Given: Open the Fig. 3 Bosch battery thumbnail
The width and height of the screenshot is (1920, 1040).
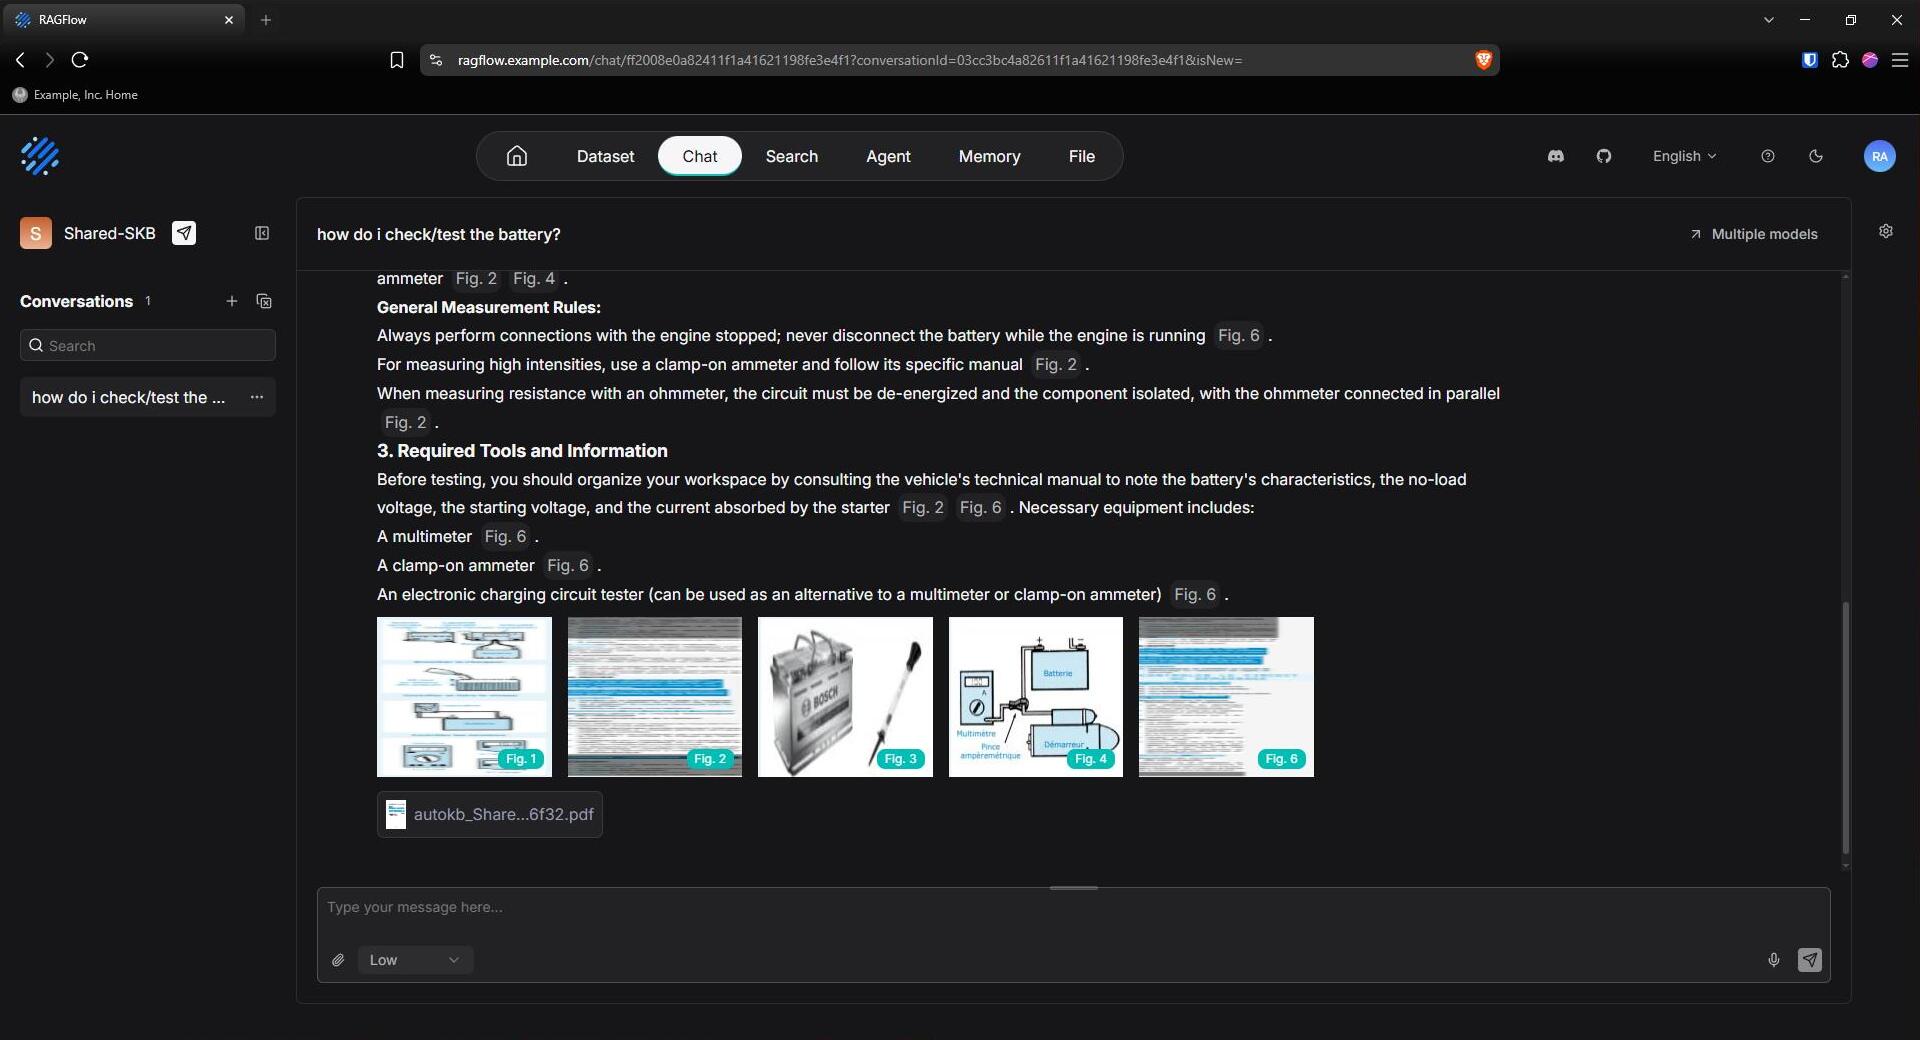Looking at the screenshot, I should click(x=845, y=697).
